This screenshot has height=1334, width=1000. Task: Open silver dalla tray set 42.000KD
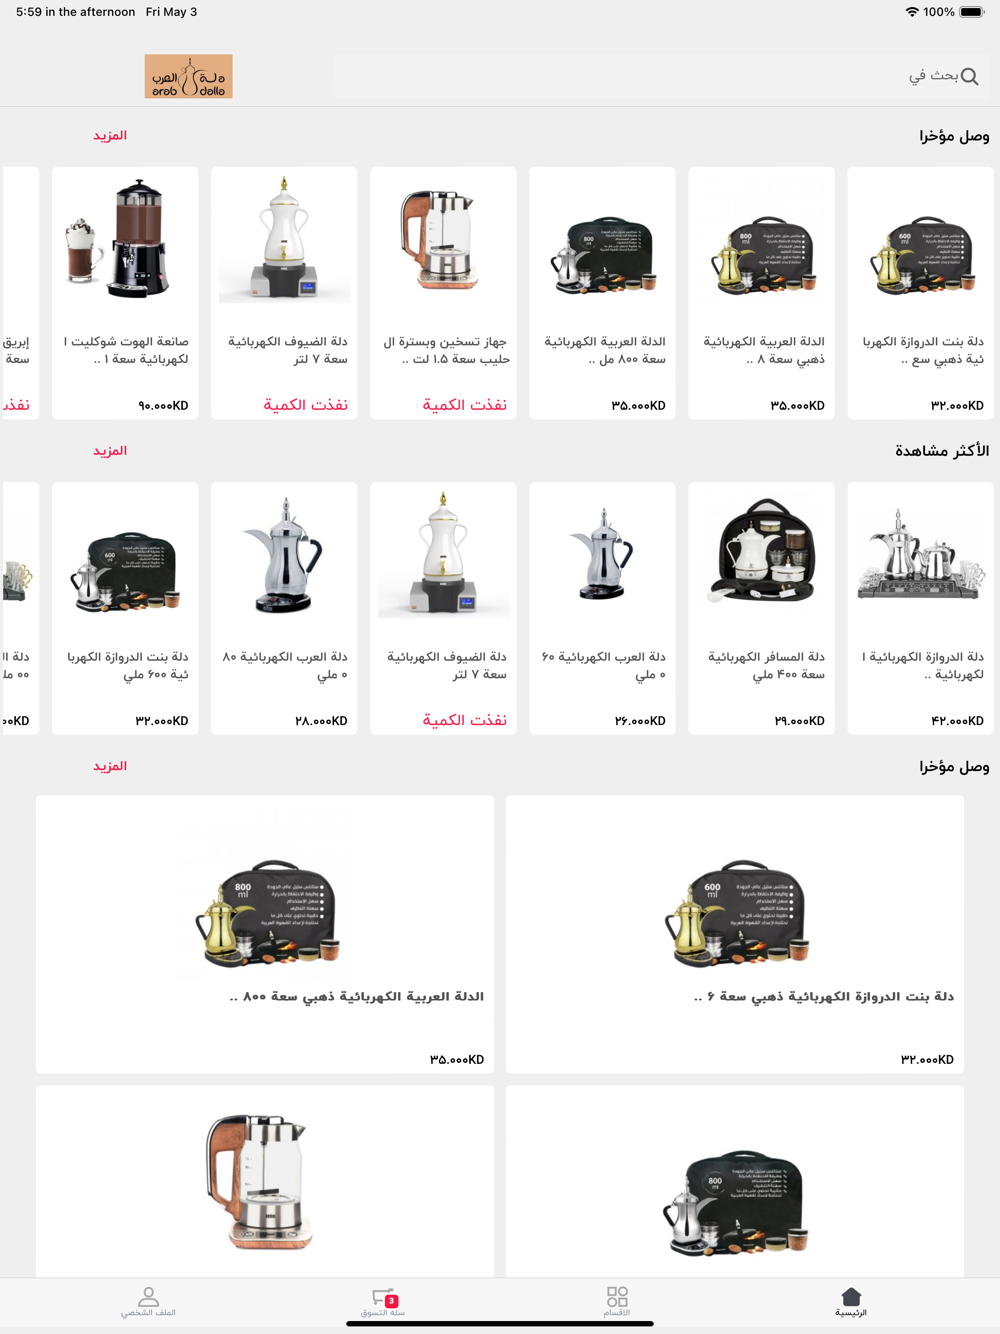tap(920, 608)
